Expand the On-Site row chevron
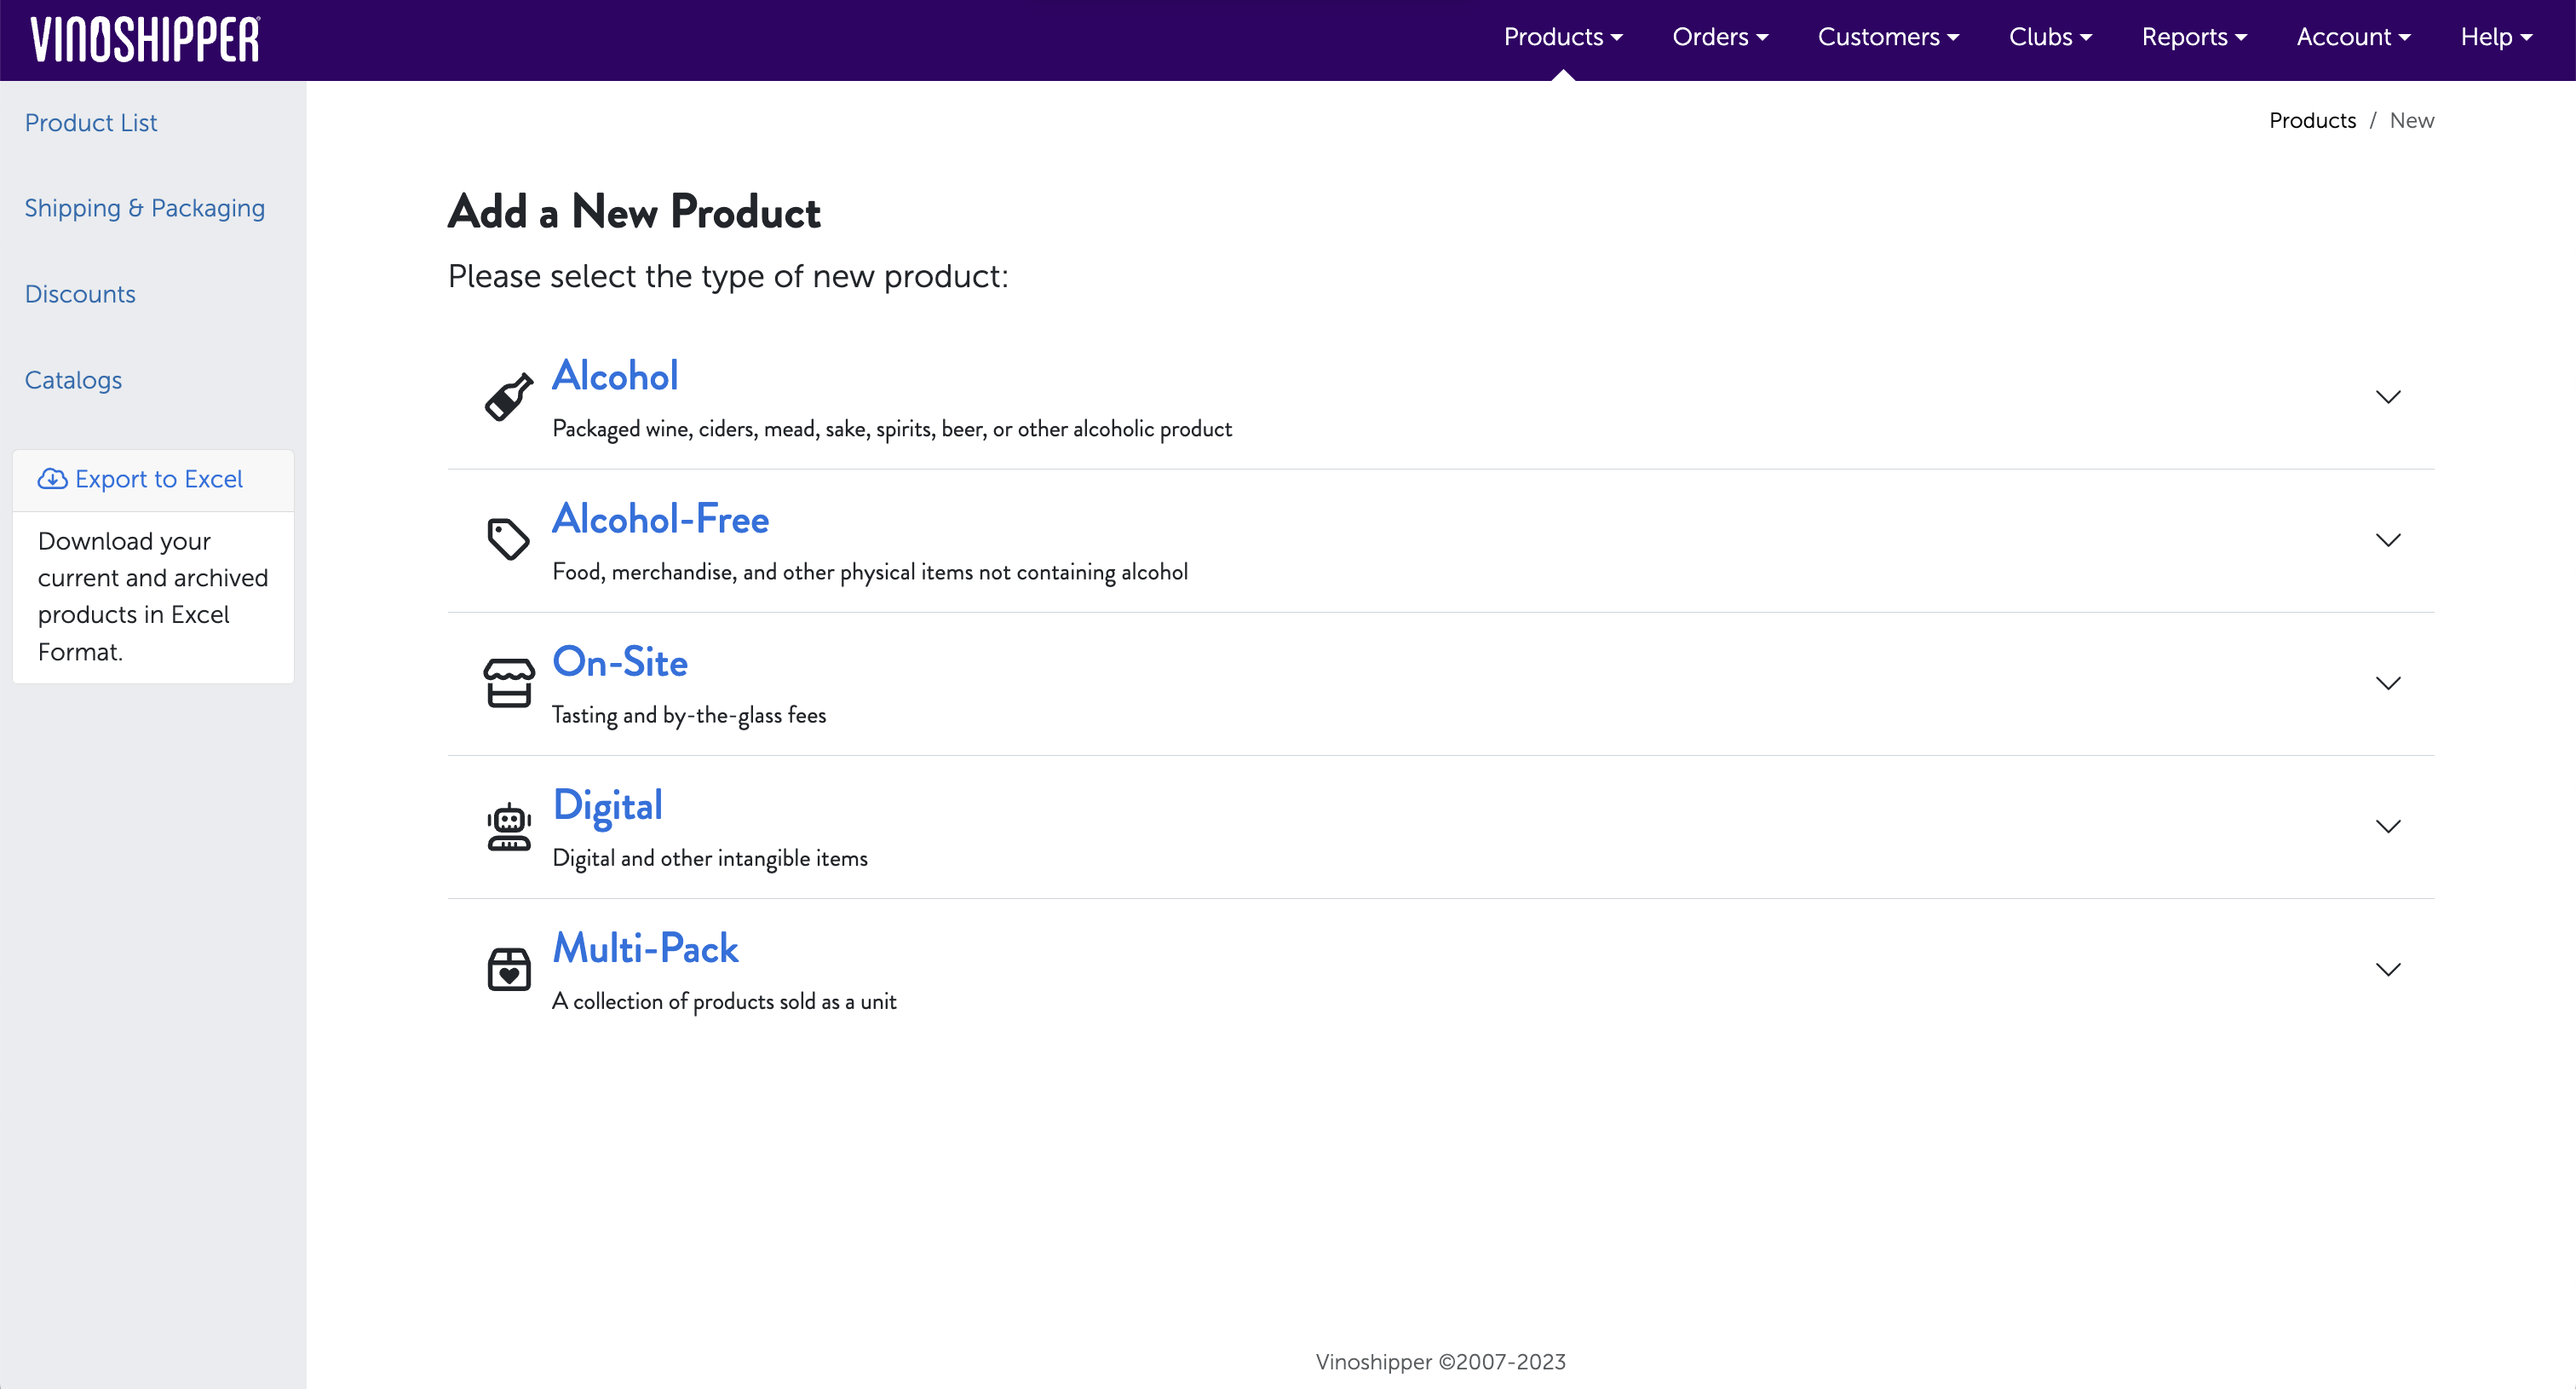 [x=2387, y=683]
